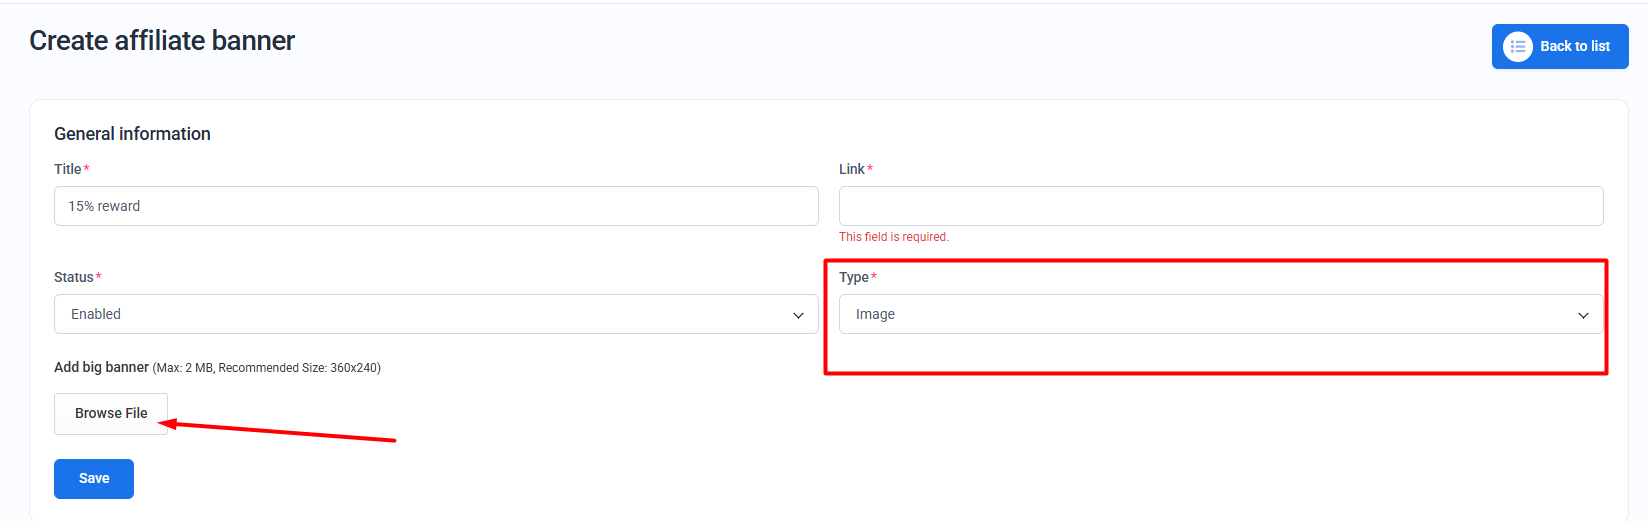This screenshot has width=1647, height=521.
Task: Click the chevron arrow on Type dropdown
Action: [x=1583, y=315]
